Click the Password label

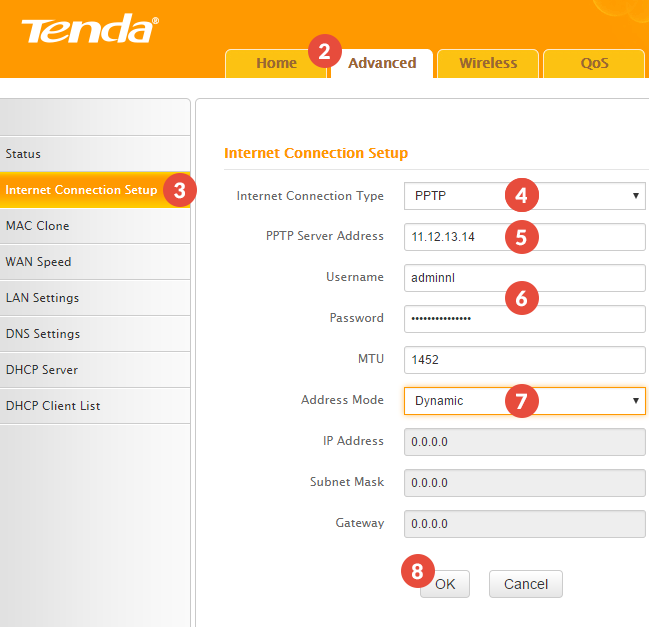356,318
